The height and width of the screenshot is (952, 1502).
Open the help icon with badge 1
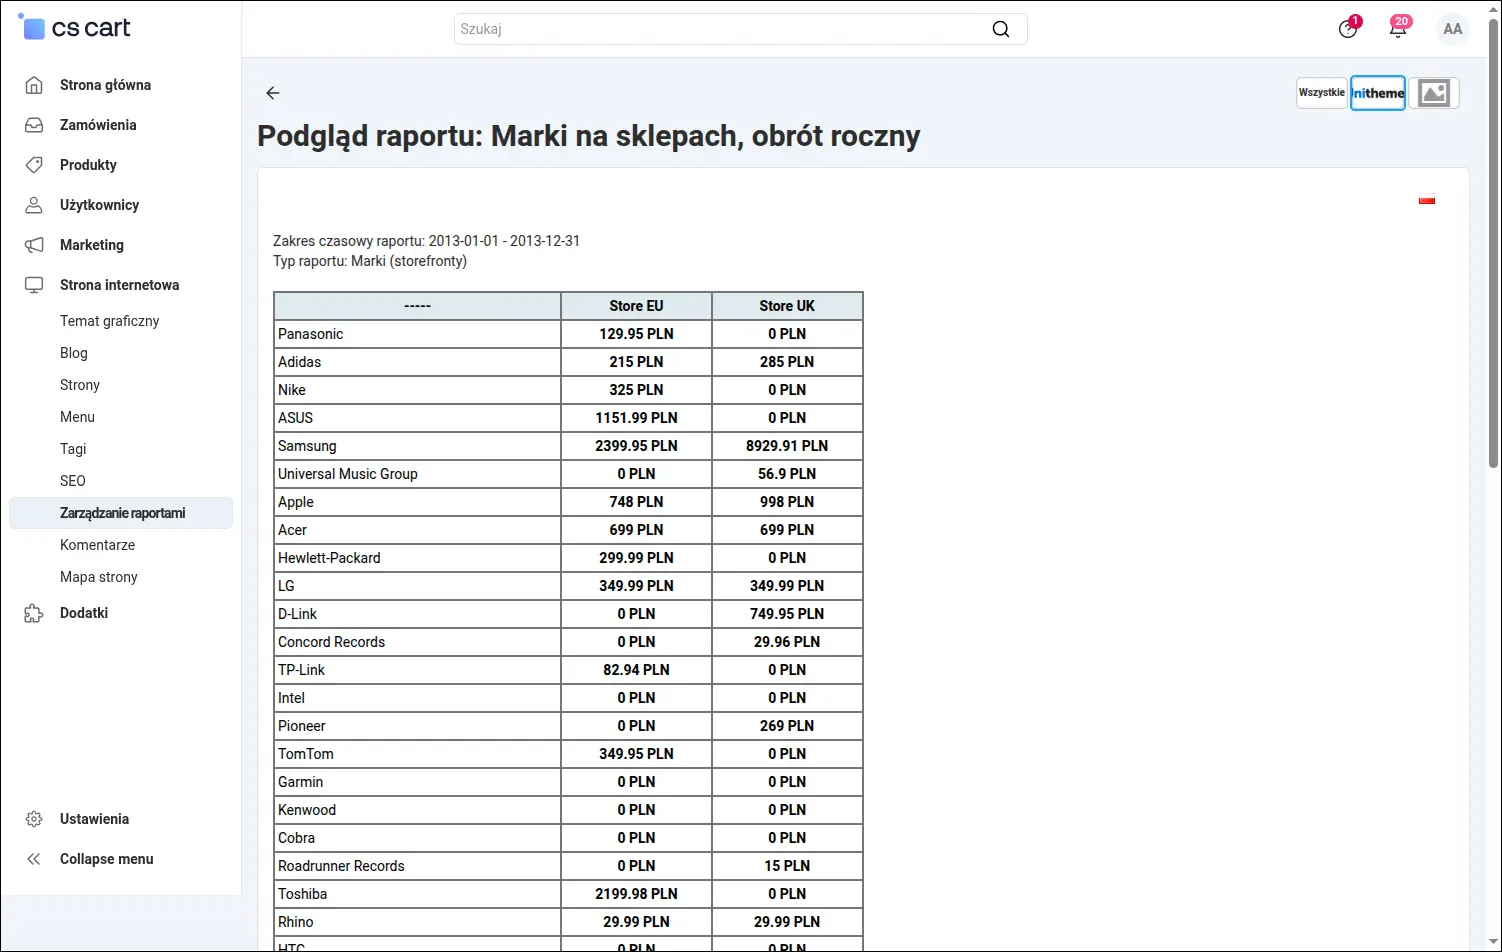[1348, 28]
